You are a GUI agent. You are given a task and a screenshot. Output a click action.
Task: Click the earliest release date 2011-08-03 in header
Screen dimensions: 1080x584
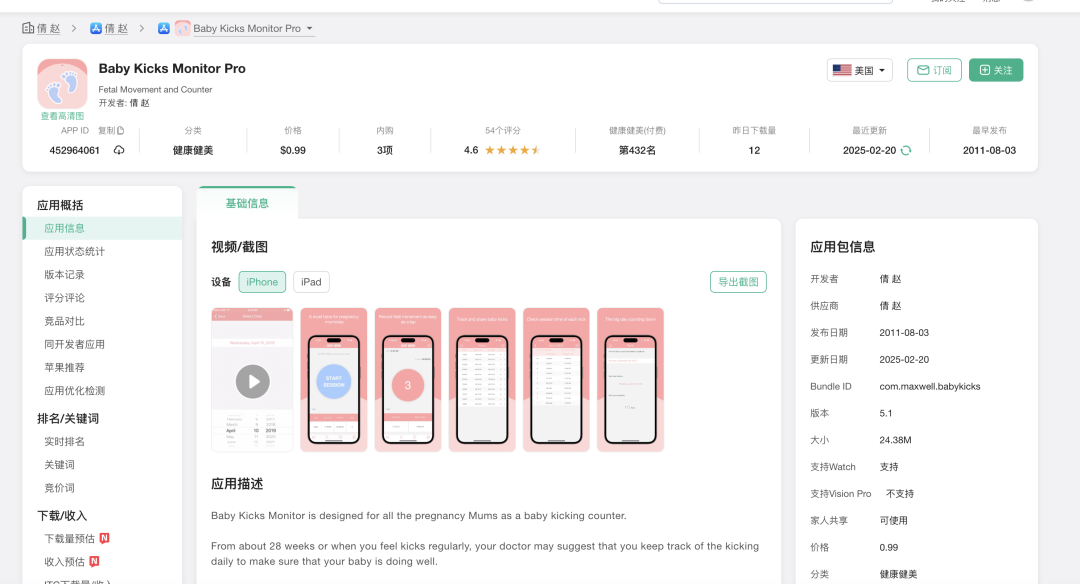989,150
